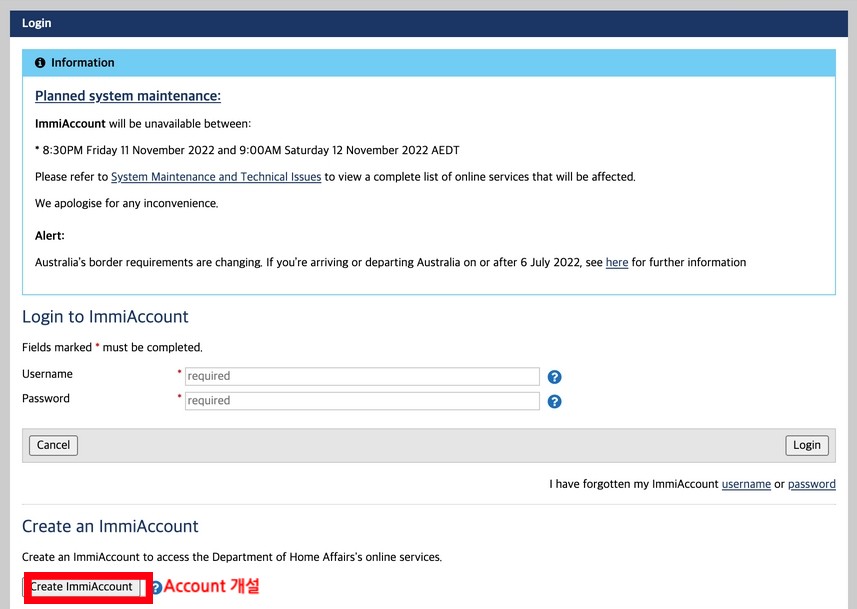Click the Login title in dark header bar
Image resolution: width=857 pixels, height=609 pixels.
[x=37, y=23]
